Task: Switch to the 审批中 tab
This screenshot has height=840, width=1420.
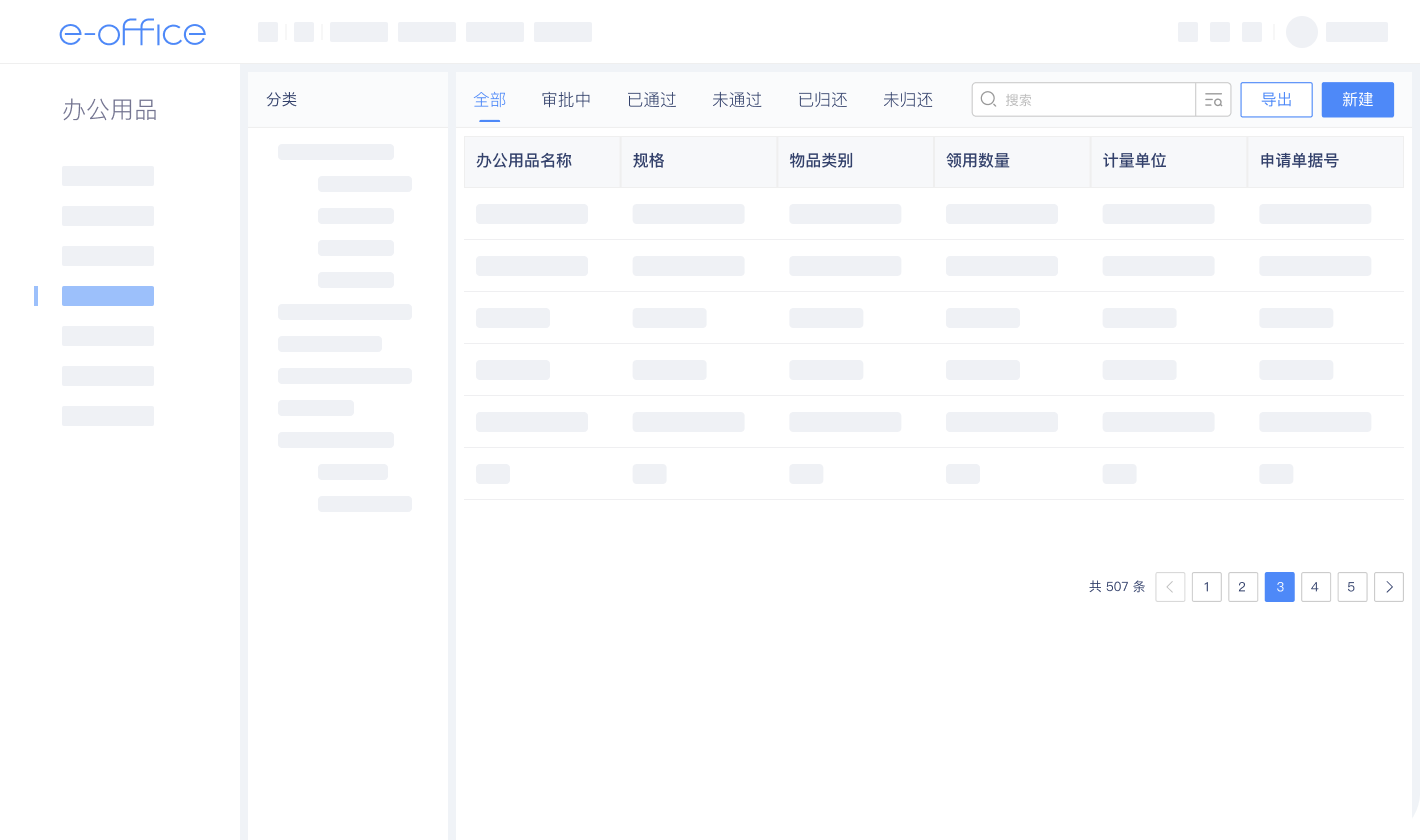Action: coord(566,100)
